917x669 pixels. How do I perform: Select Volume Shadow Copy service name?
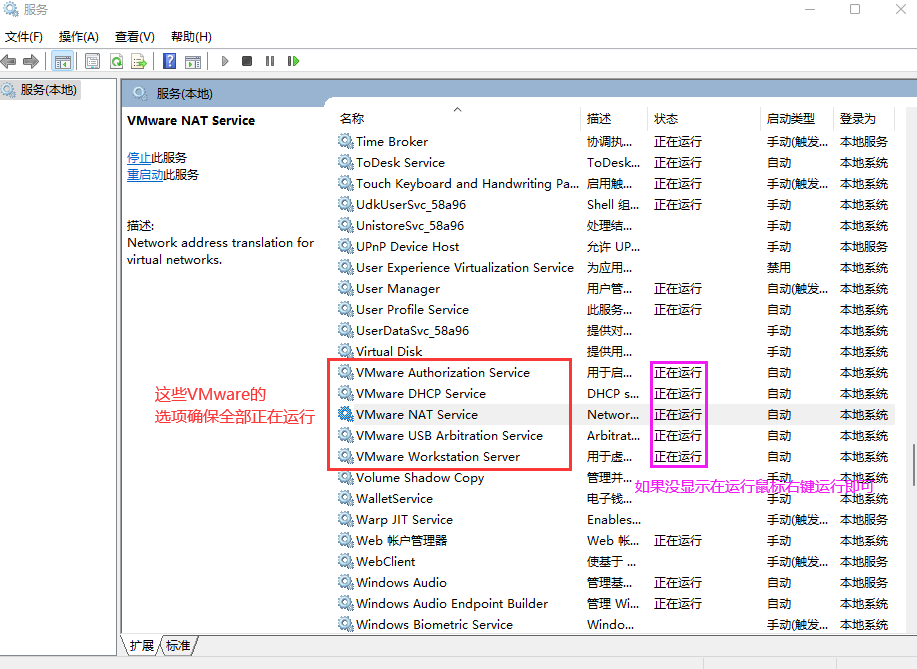[420, 477]
